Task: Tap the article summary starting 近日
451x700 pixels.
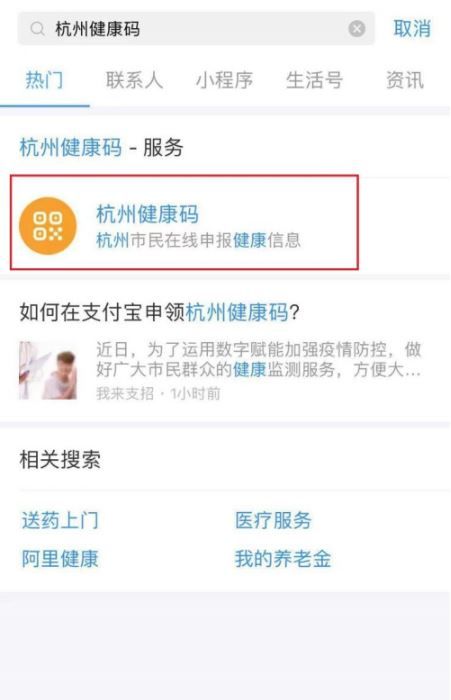Action: click(x=259, y=360)
